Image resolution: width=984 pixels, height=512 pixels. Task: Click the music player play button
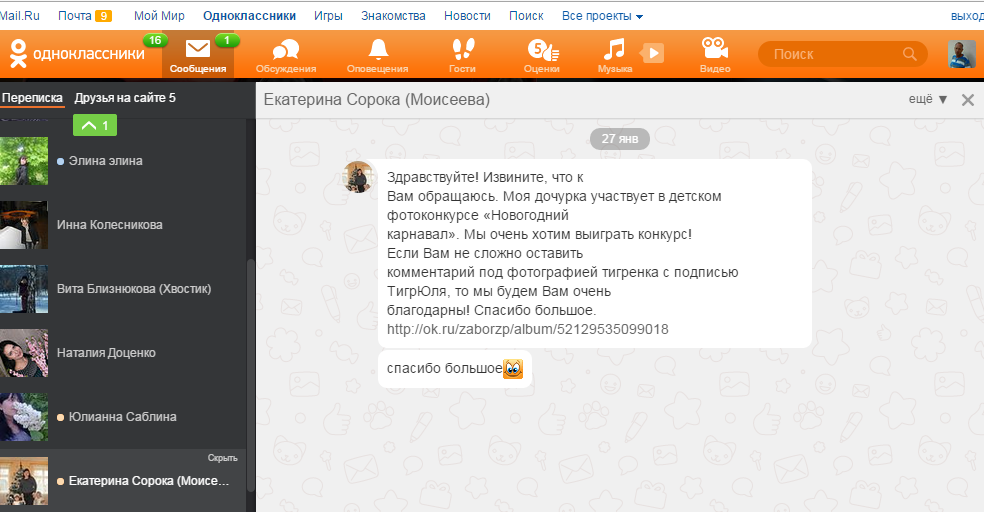click(653, 53)
